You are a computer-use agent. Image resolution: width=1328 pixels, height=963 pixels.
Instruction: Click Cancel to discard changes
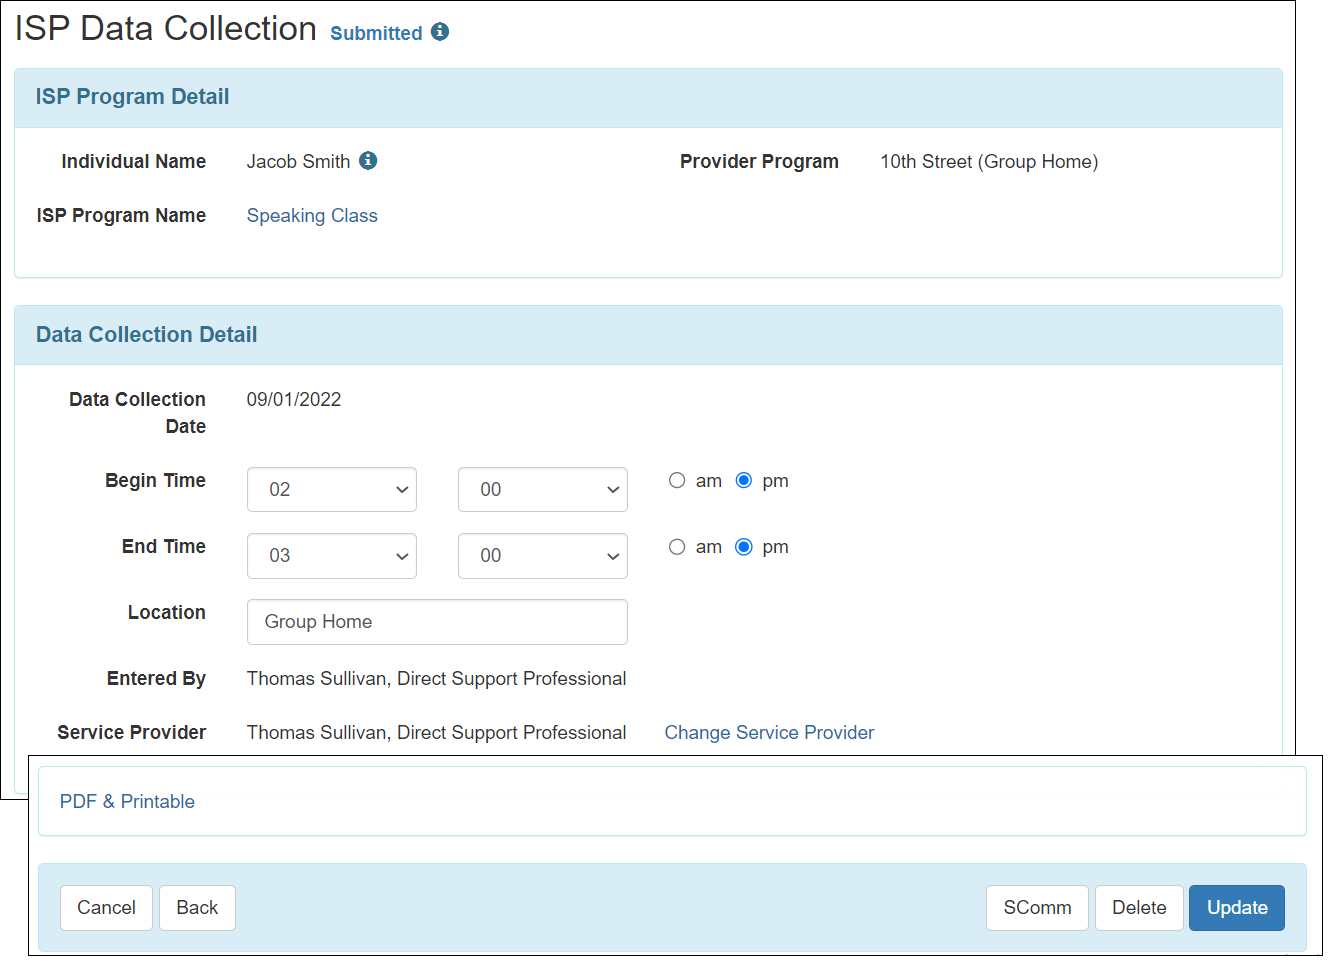tap(106, 907)
